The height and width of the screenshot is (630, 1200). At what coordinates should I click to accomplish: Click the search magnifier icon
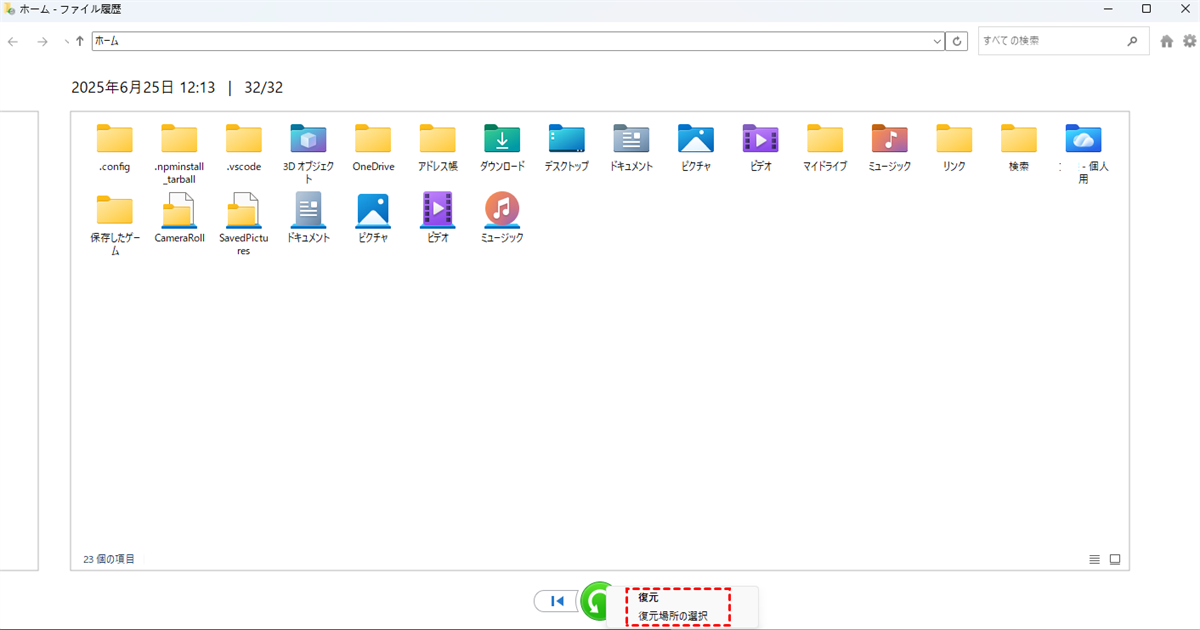[x=1132, y=41]
